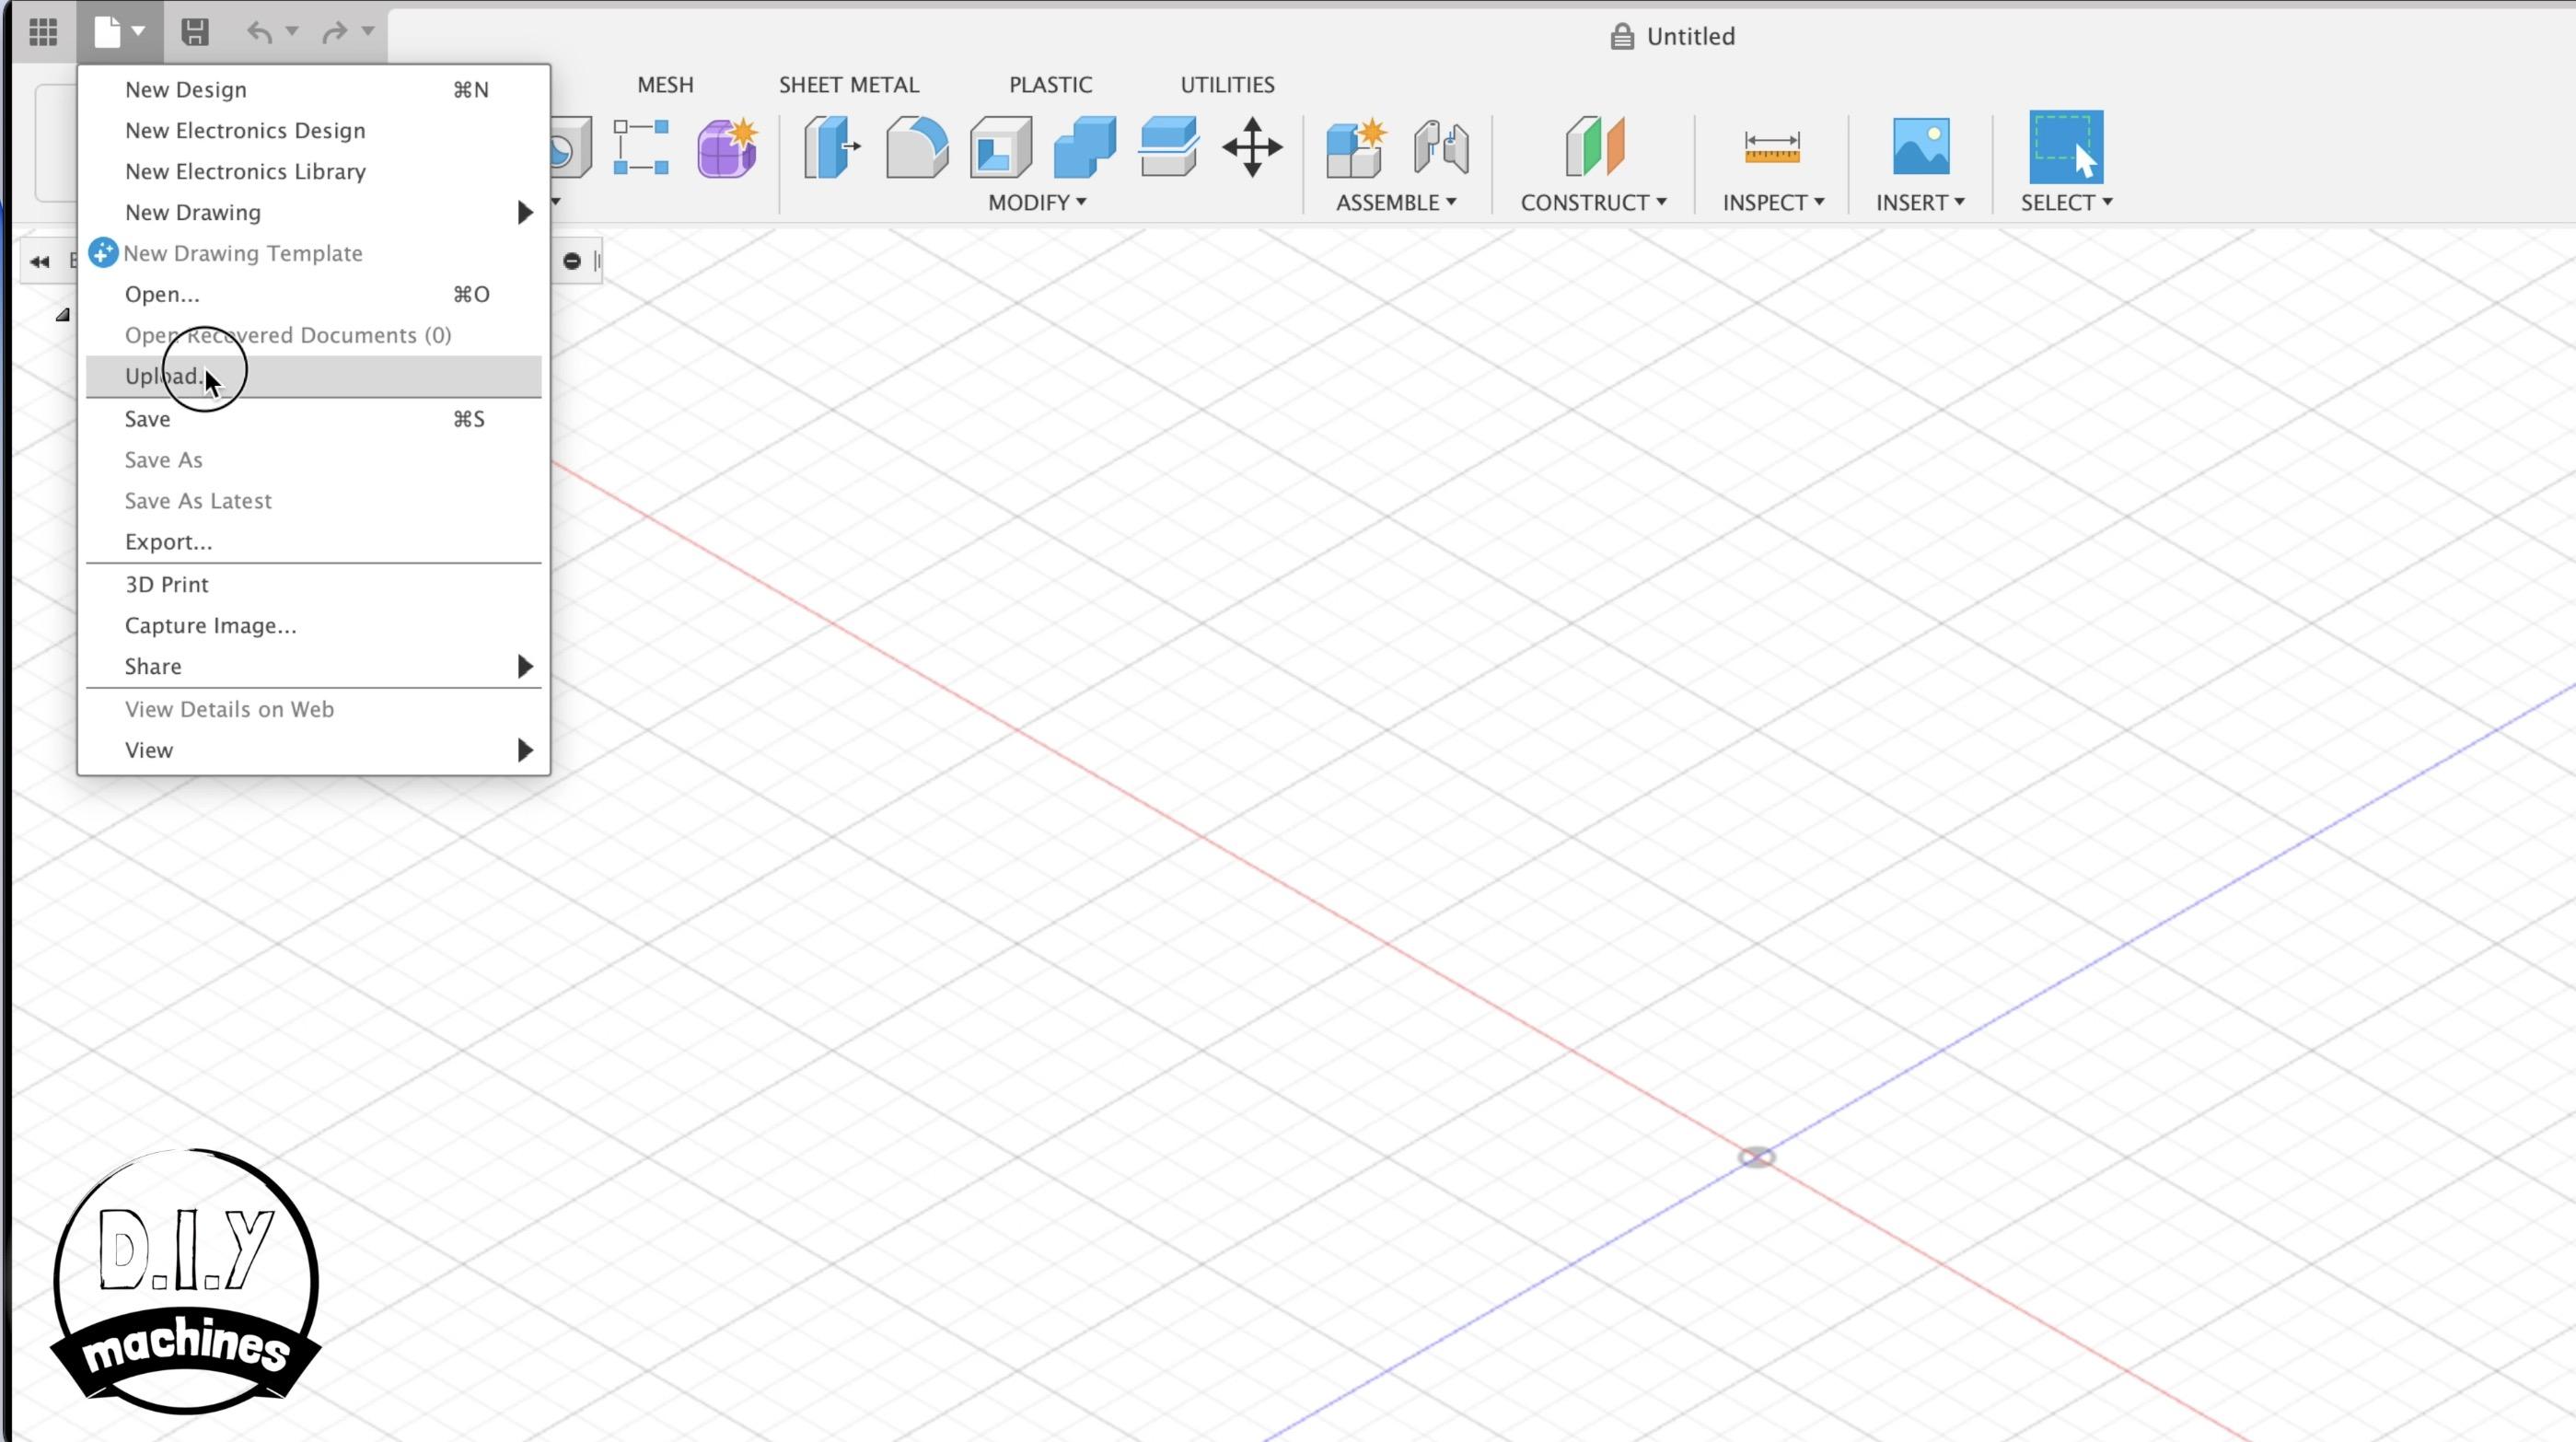The height and width of the screenshot is (1442, 2576).
Task: Click View Details on Web
Action: coord(229,709)
